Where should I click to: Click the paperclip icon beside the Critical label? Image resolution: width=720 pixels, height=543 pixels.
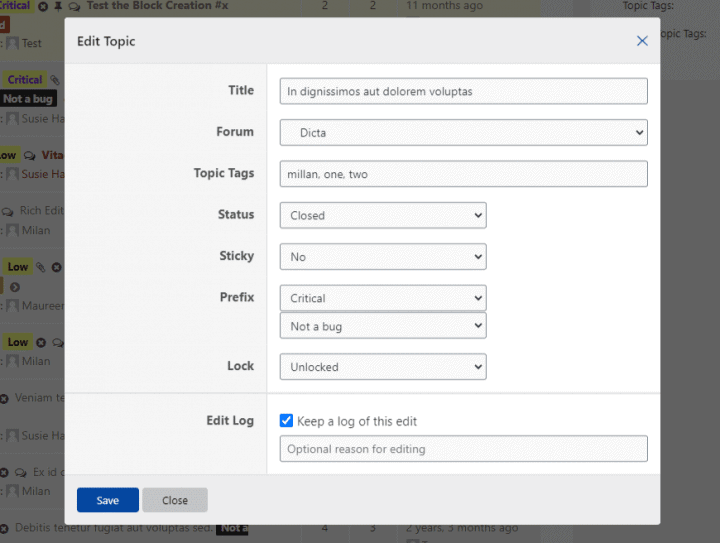[x=55, y=80]
